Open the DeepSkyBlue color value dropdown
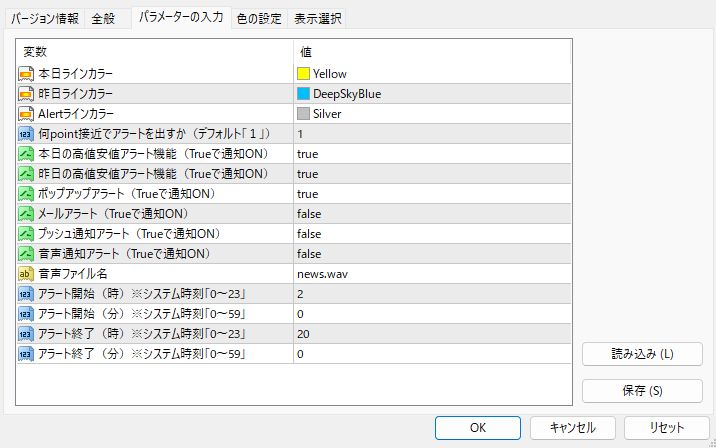The height and width of the screenshot is (448, 716). [430, 94]
